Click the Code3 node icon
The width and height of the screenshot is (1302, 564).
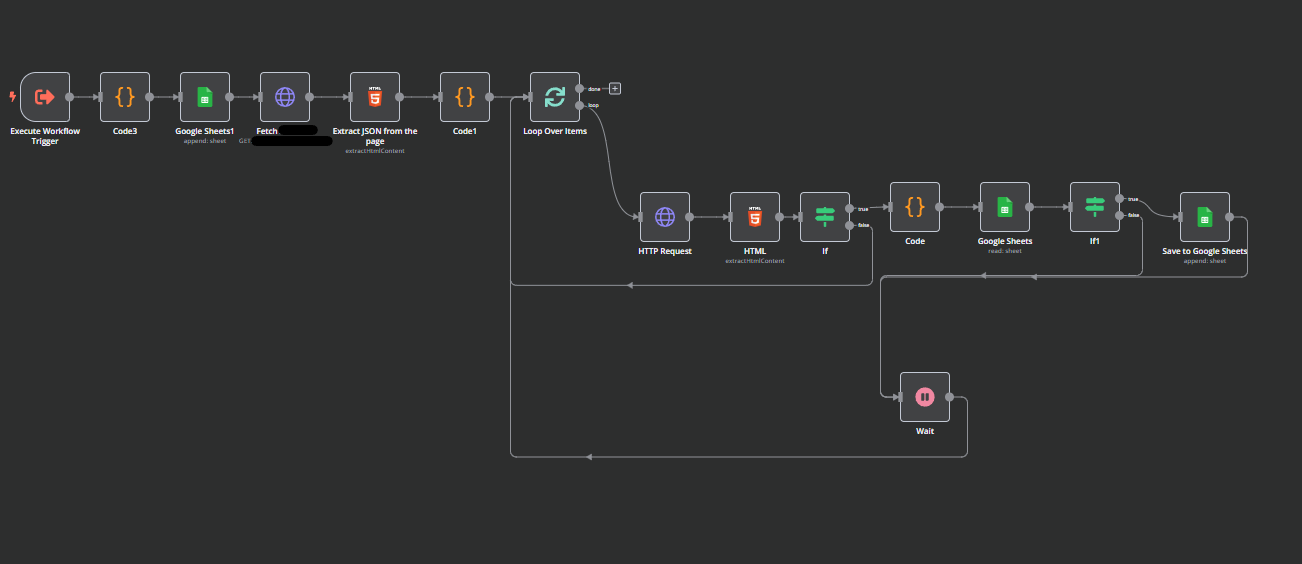pyautogui.click(x=125, y=97)
